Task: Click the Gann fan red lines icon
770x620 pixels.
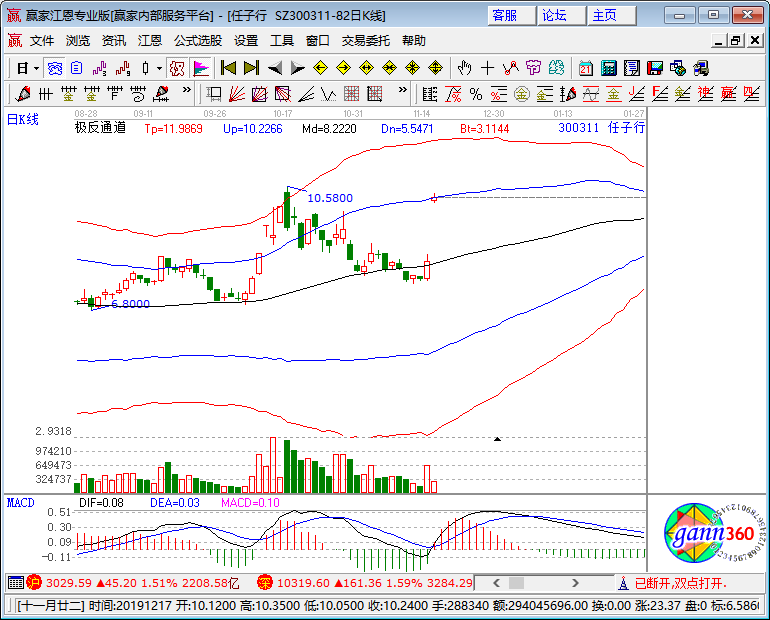Action: click(x=237, y=94)
